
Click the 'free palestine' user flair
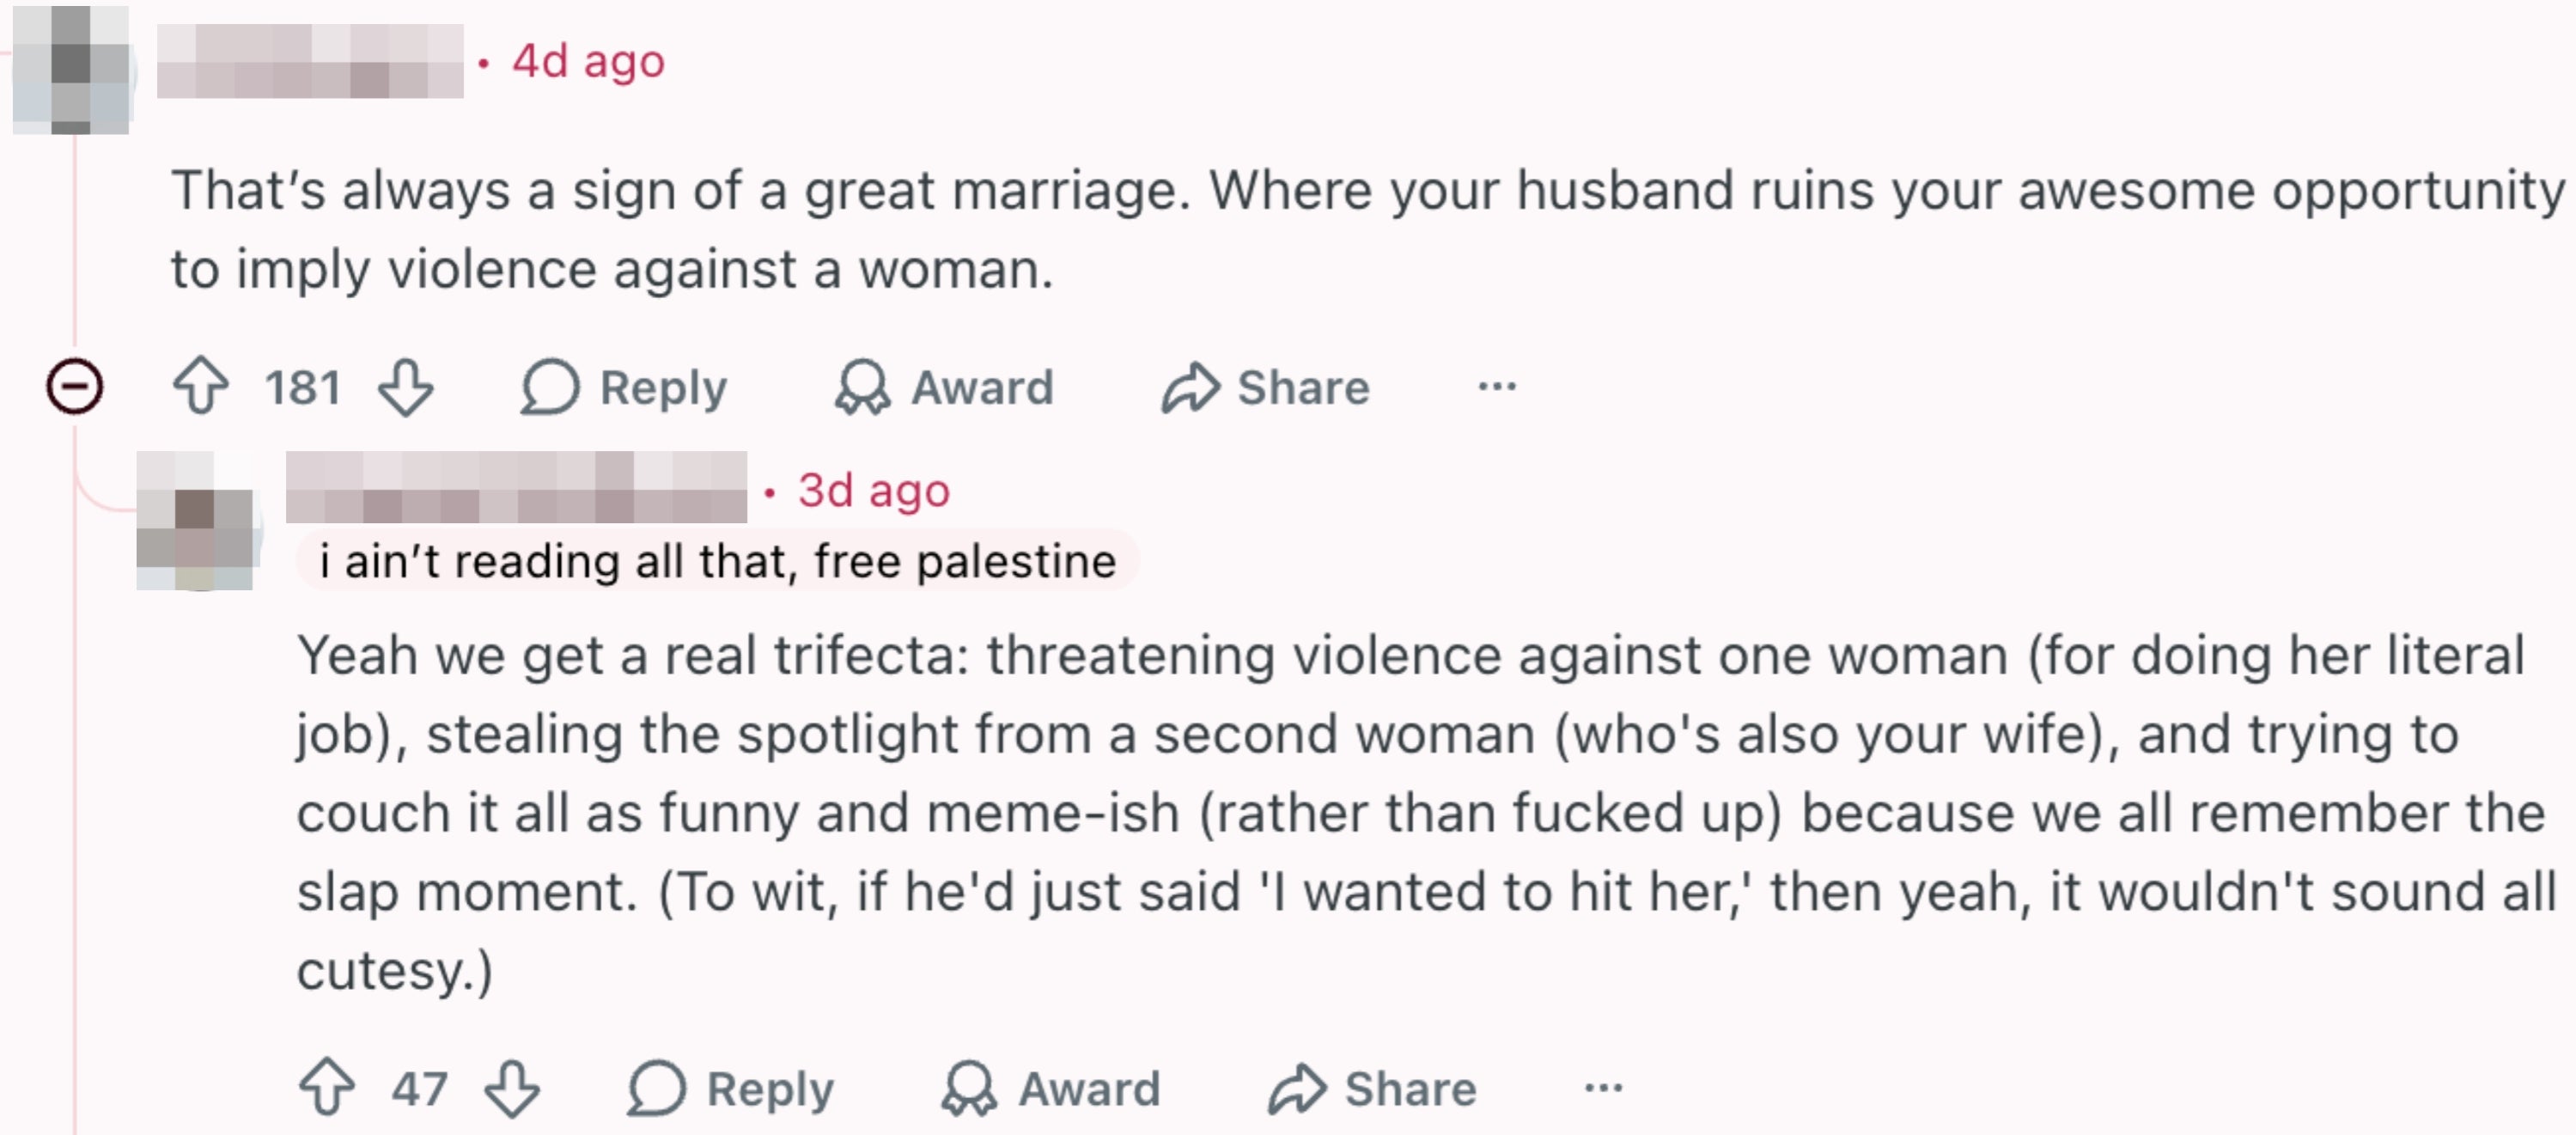717,560
